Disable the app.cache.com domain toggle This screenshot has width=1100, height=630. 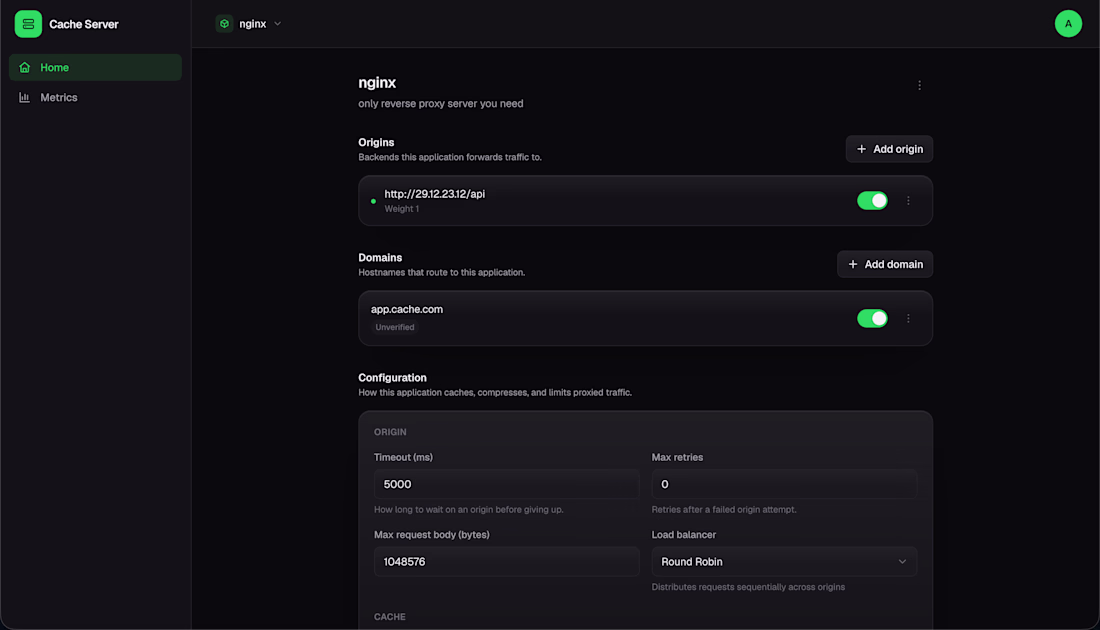(872, 319)
